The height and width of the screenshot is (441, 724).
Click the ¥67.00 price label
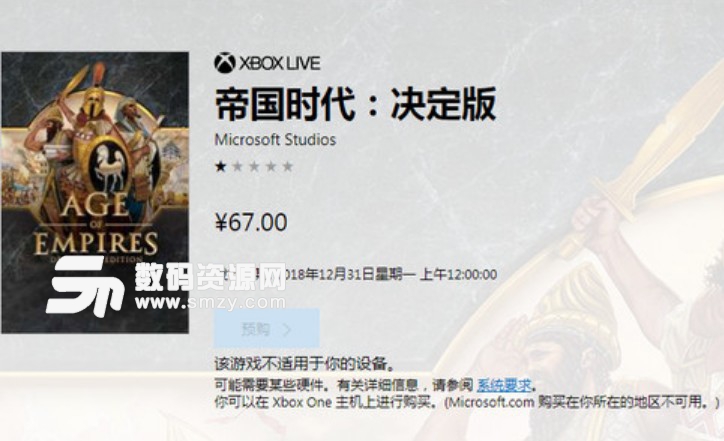point(251,222)
